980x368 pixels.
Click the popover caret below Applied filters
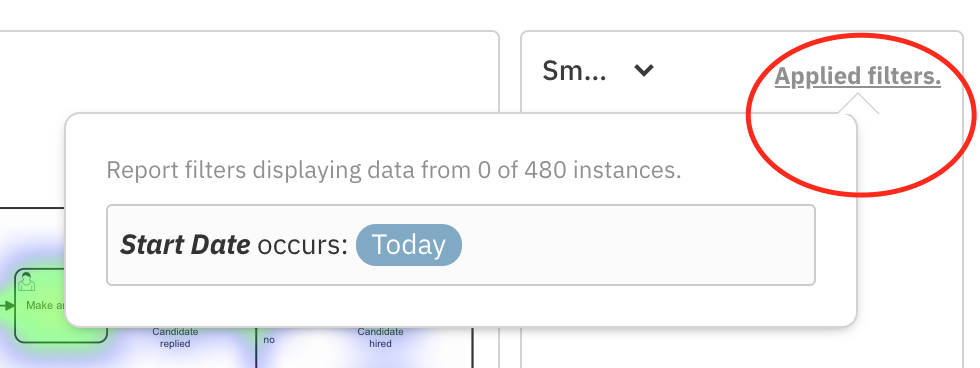tap(858, 104)
